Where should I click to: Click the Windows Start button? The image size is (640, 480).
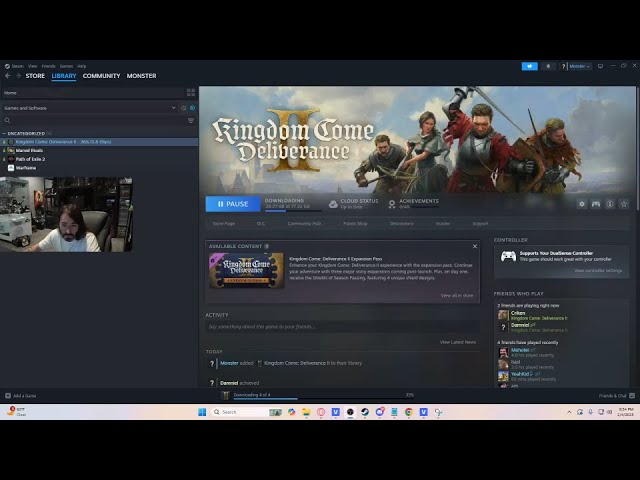pyautogui.click(x=202, y=412)
